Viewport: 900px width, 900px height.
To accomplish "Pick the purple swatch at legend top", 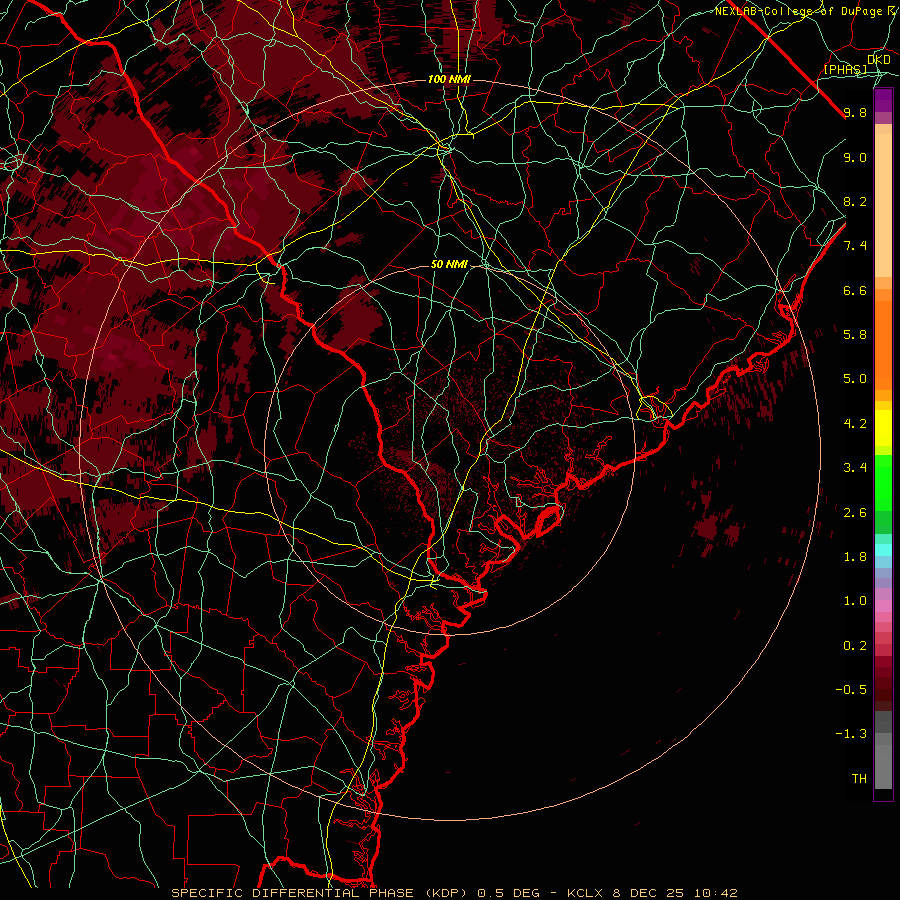I will (x=883, y=100).
